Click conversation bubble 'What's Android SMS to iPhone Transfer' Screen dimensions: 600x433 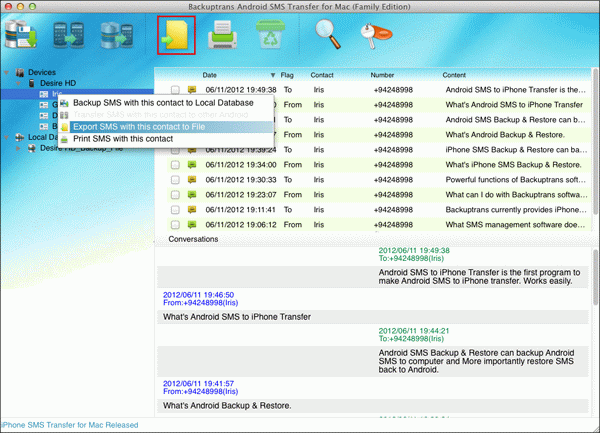pos(373,317)
